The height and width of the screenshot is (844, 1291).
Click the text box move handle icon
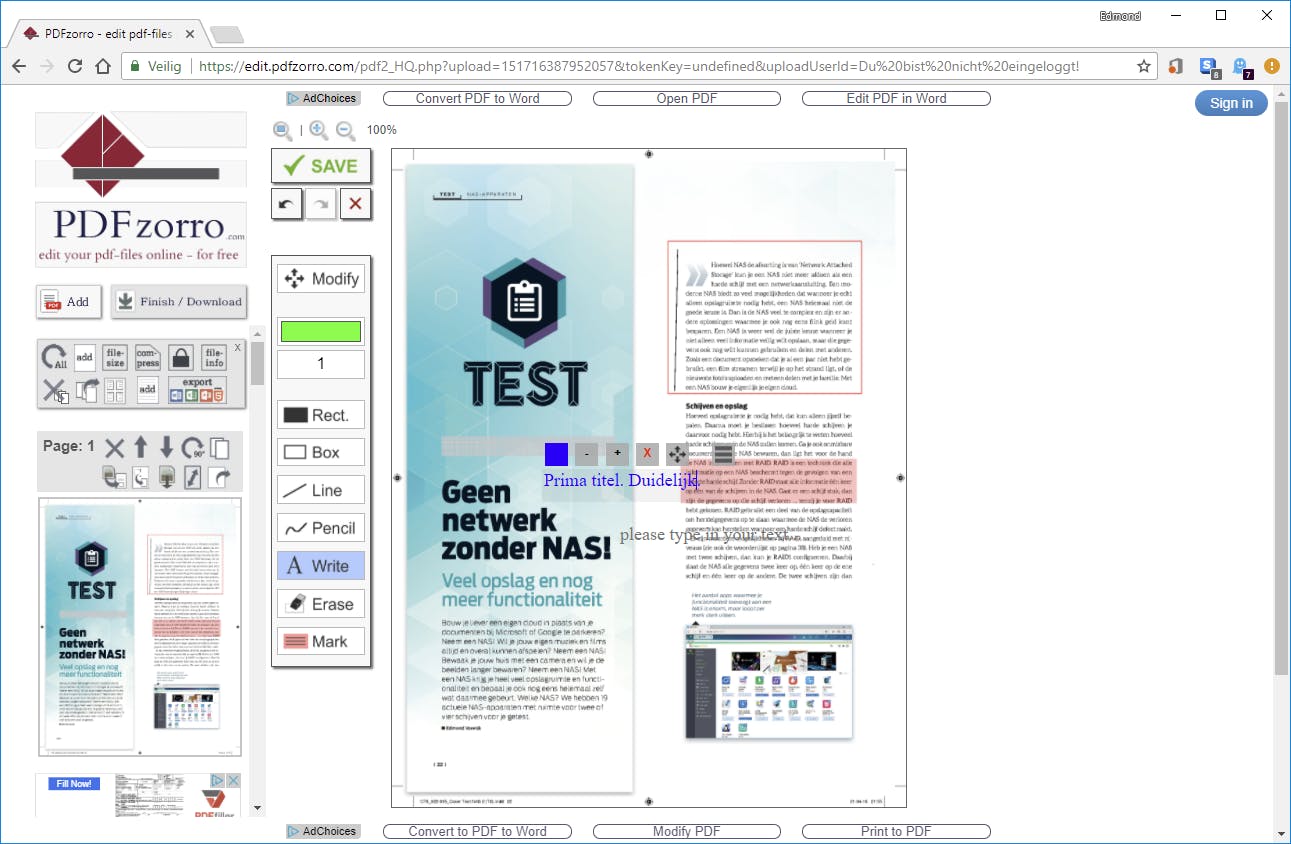[x=677, y=454]
